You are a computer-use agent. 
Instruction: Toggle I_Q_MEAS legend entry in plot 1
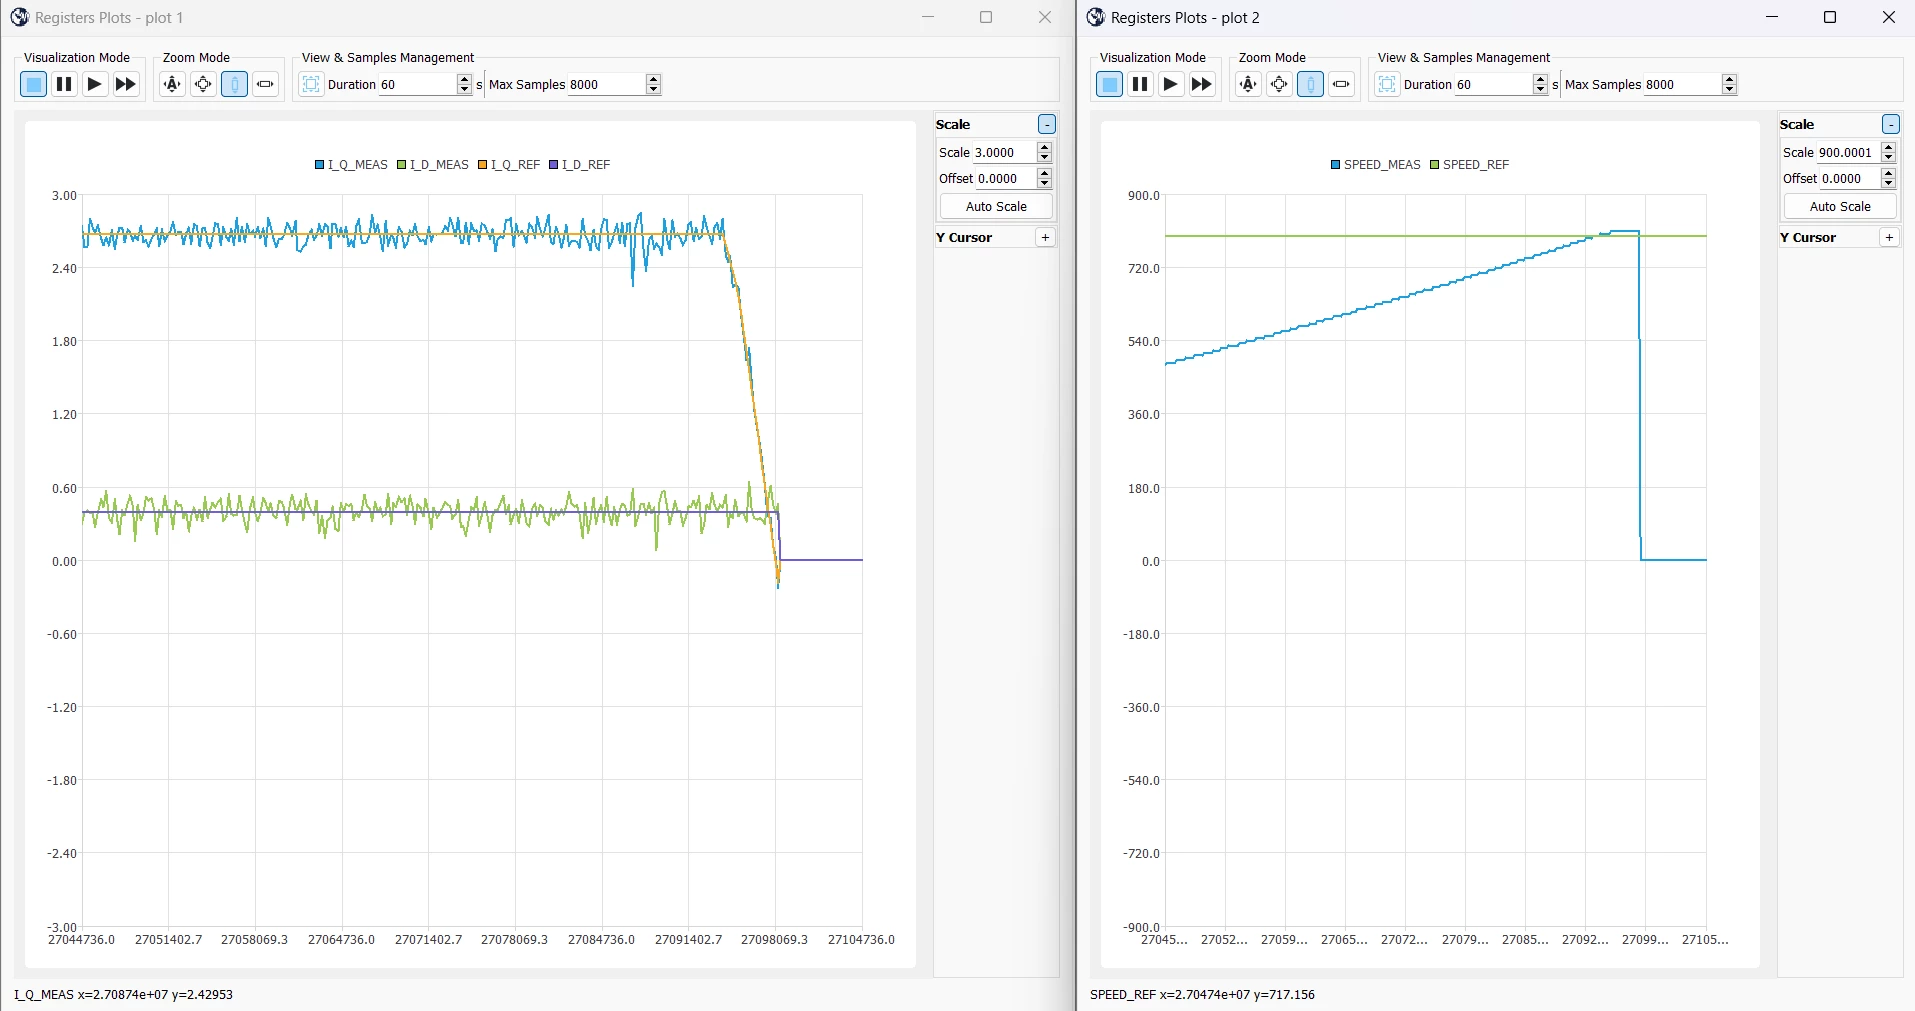click(351, 165)
